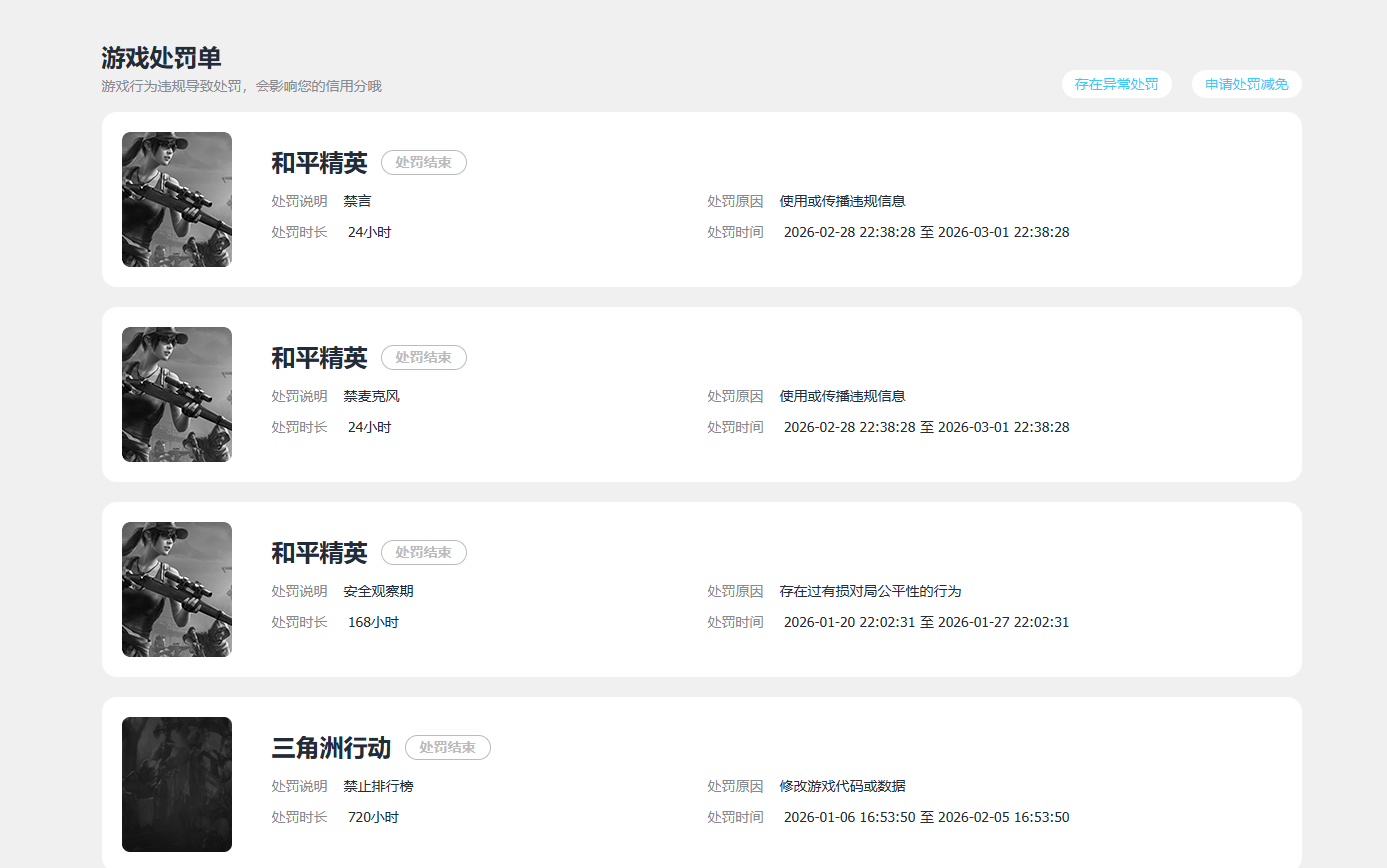Open the 禁言 card's 和平精英 game thumbnail
The height and width of the screenshot is (868, 1387).
point(177,199)
